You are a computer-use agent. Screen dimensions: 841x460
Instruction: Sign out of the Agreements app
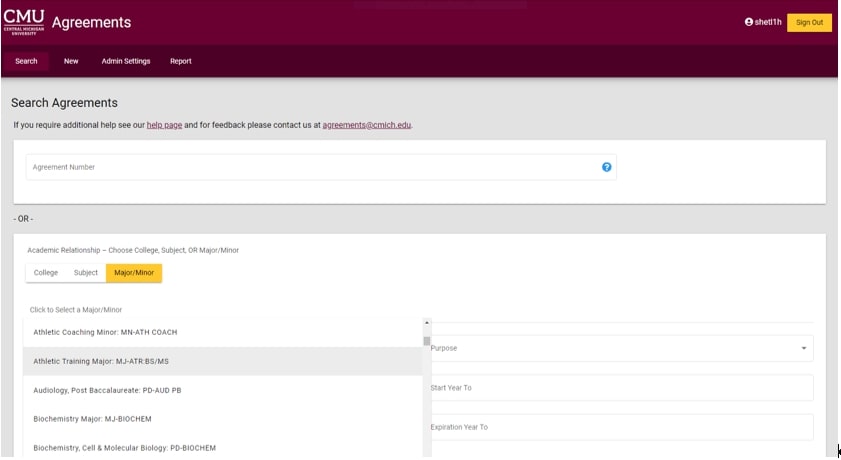click(809, 23)
